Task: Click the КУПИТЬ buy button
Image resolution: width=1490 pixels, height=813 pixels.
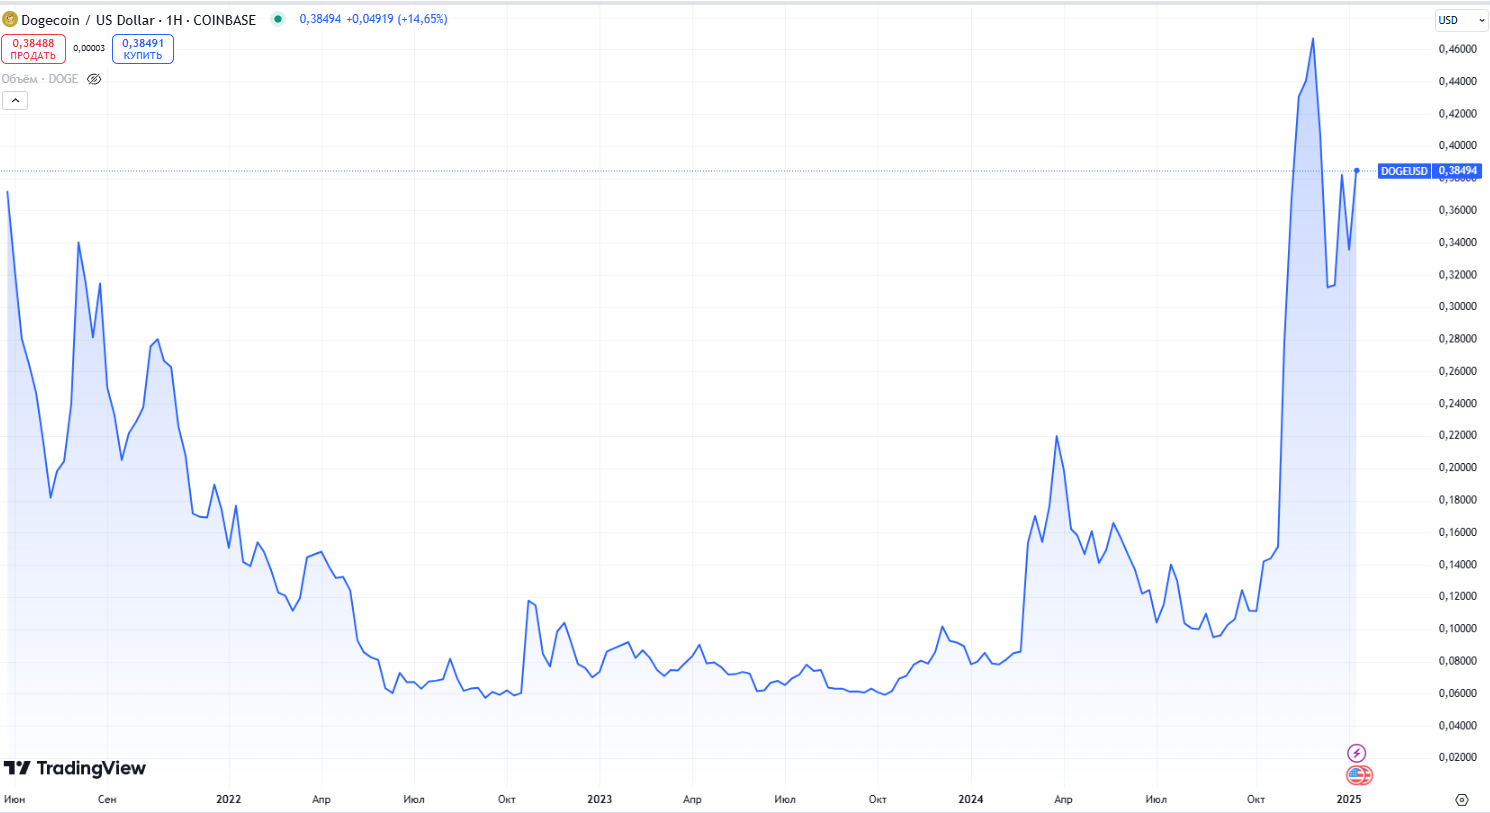Action: click(x=143, y=49)
